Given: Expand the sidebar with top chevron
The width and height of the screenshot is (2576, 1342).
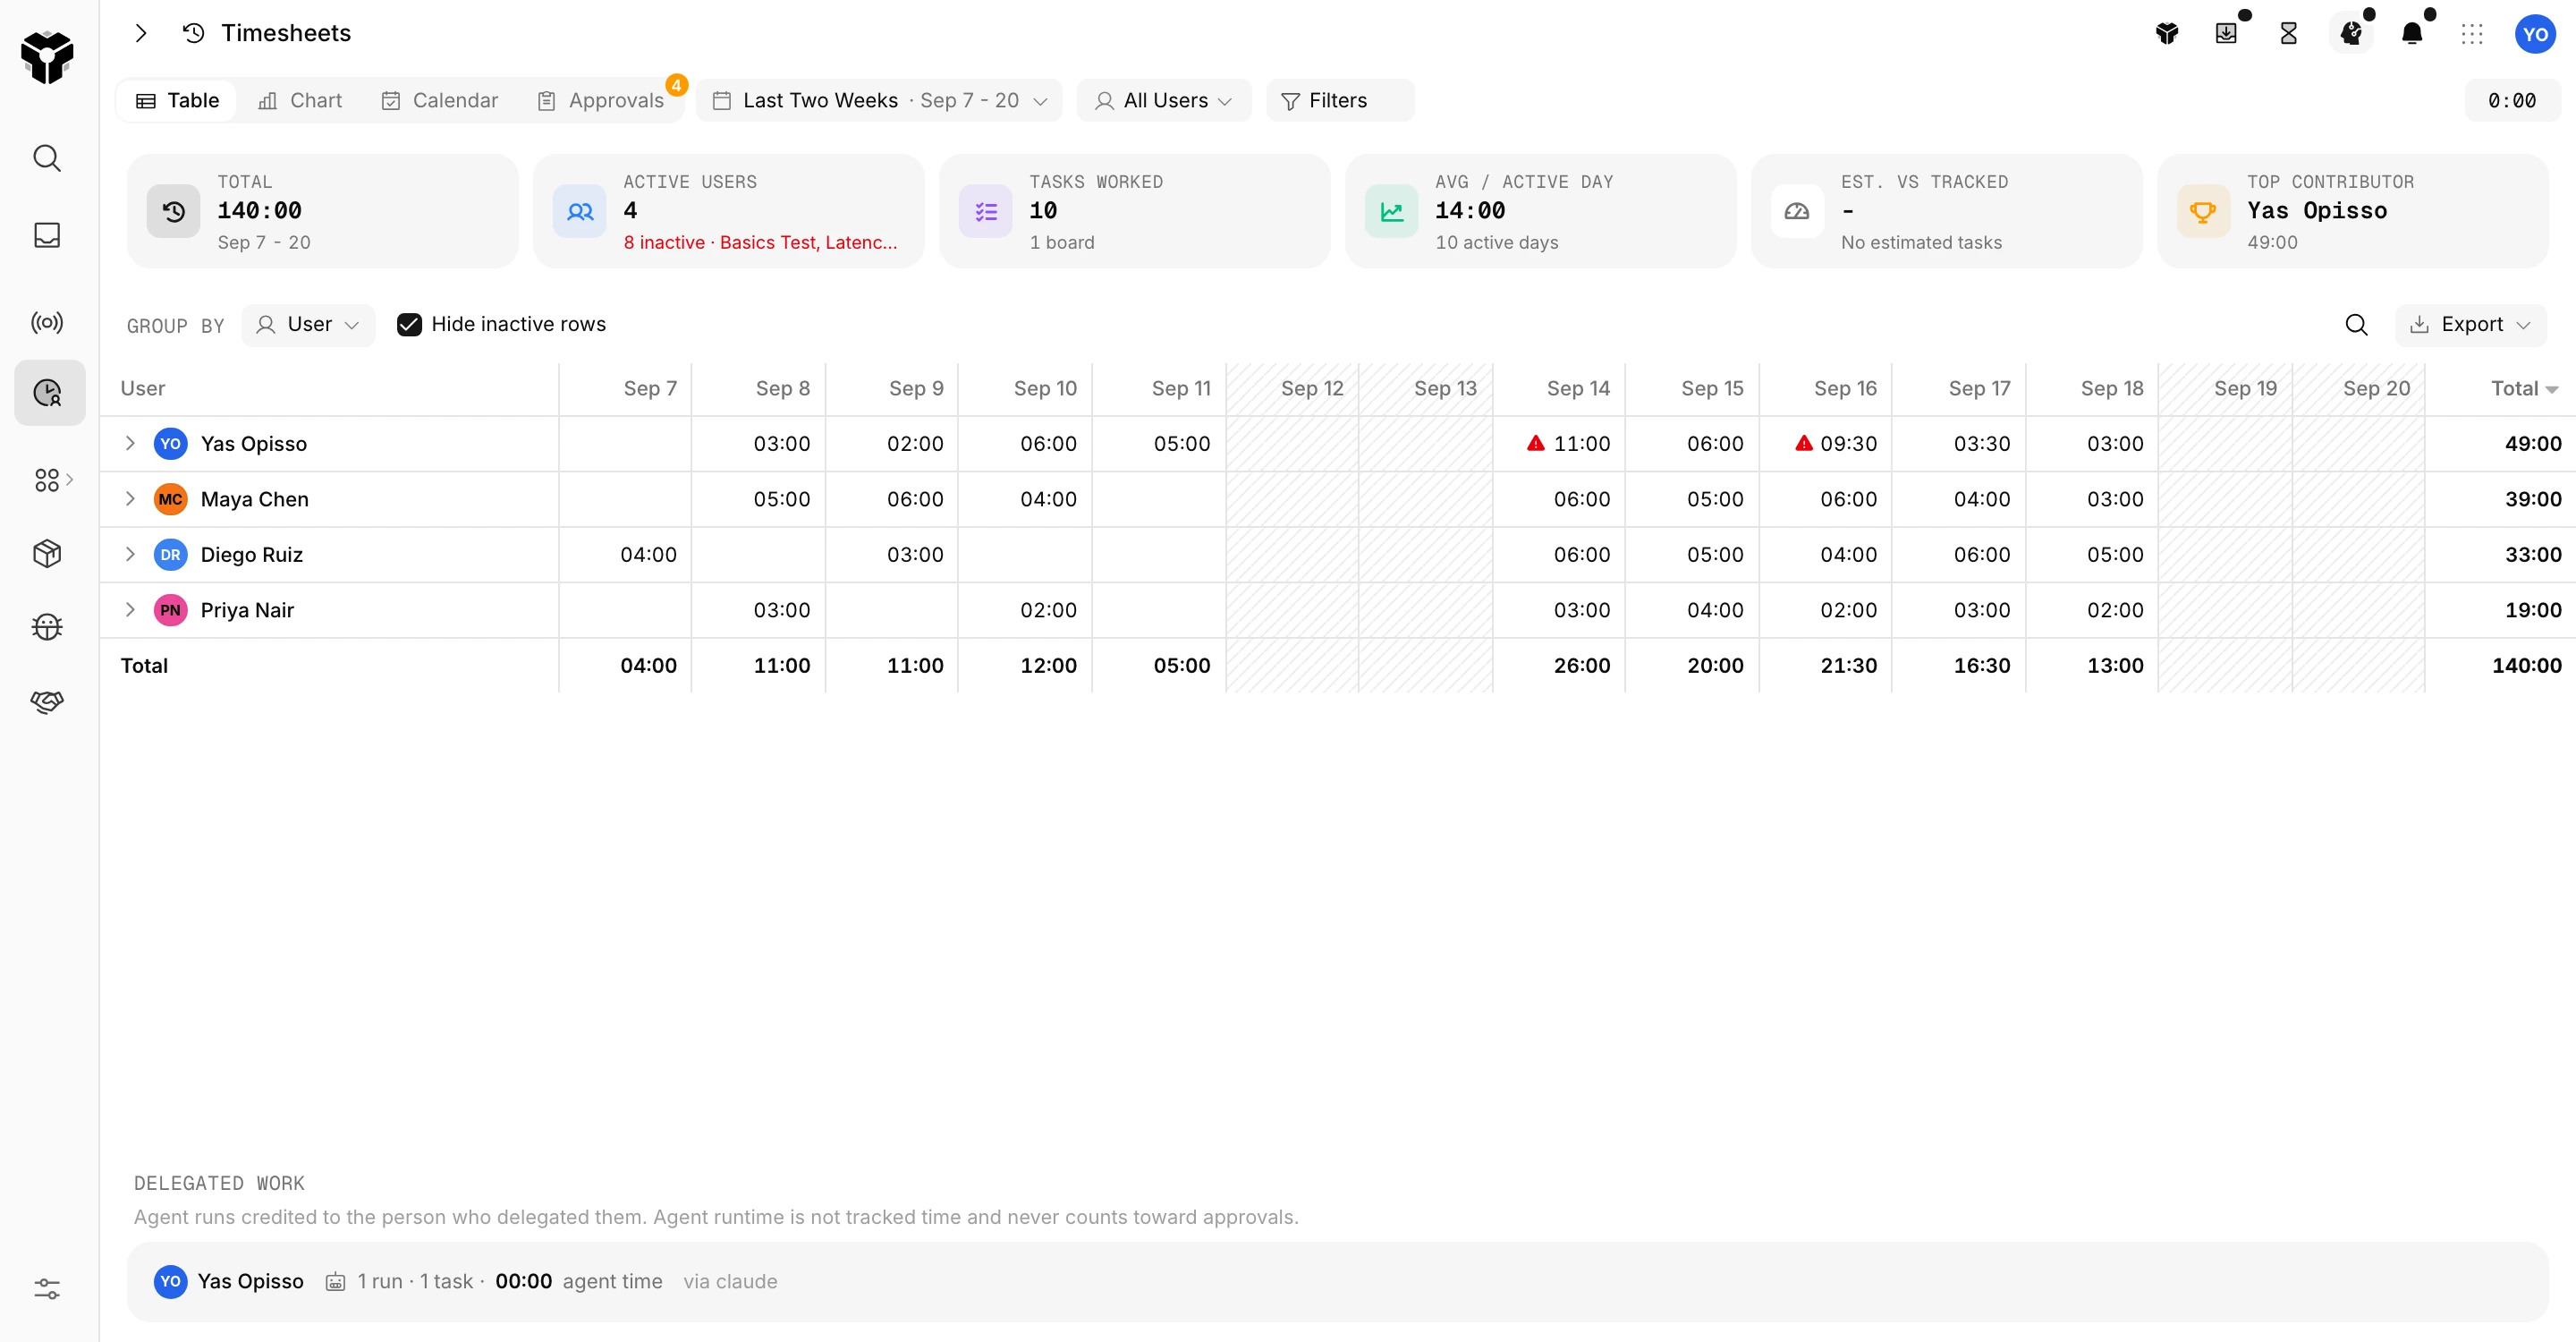Looking at the screenshot, I should coord(141,33).
